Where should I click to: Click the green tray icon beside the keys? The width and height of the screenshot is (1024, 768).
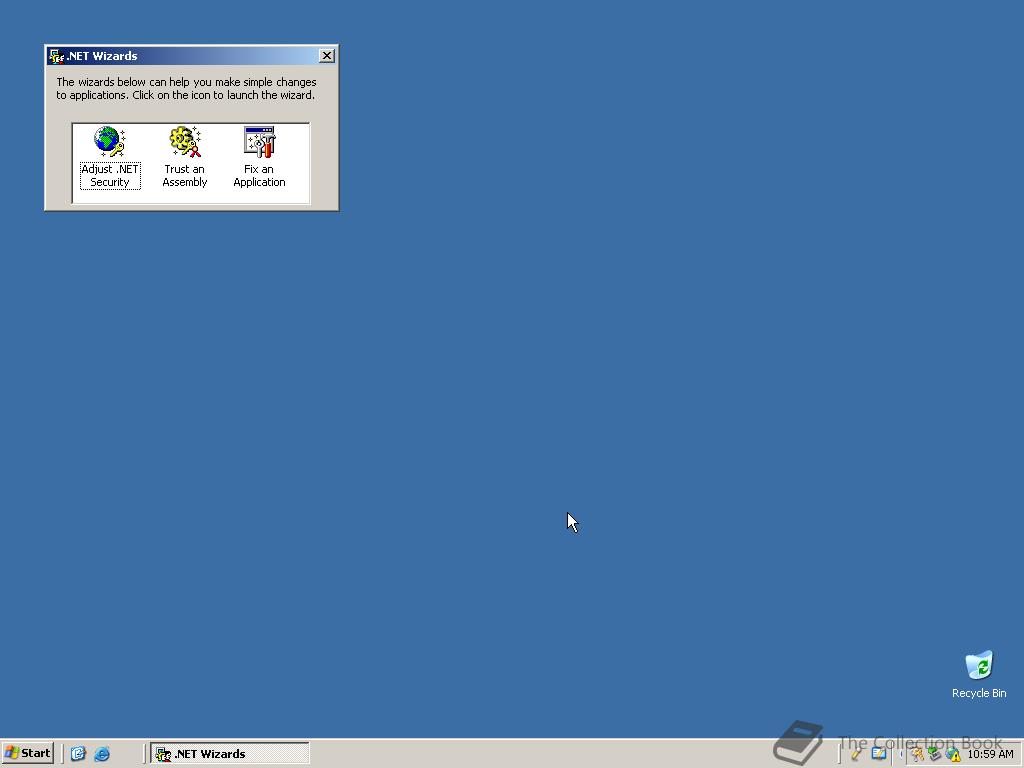[x=935, y=754]
